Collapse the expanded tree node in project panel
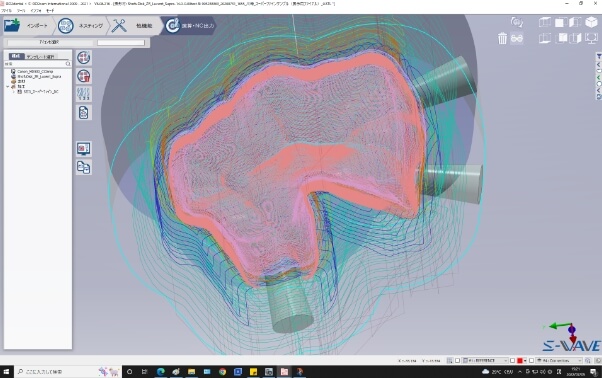The height and width of the screenshot is (378, 602). click(x=7, y=87)
